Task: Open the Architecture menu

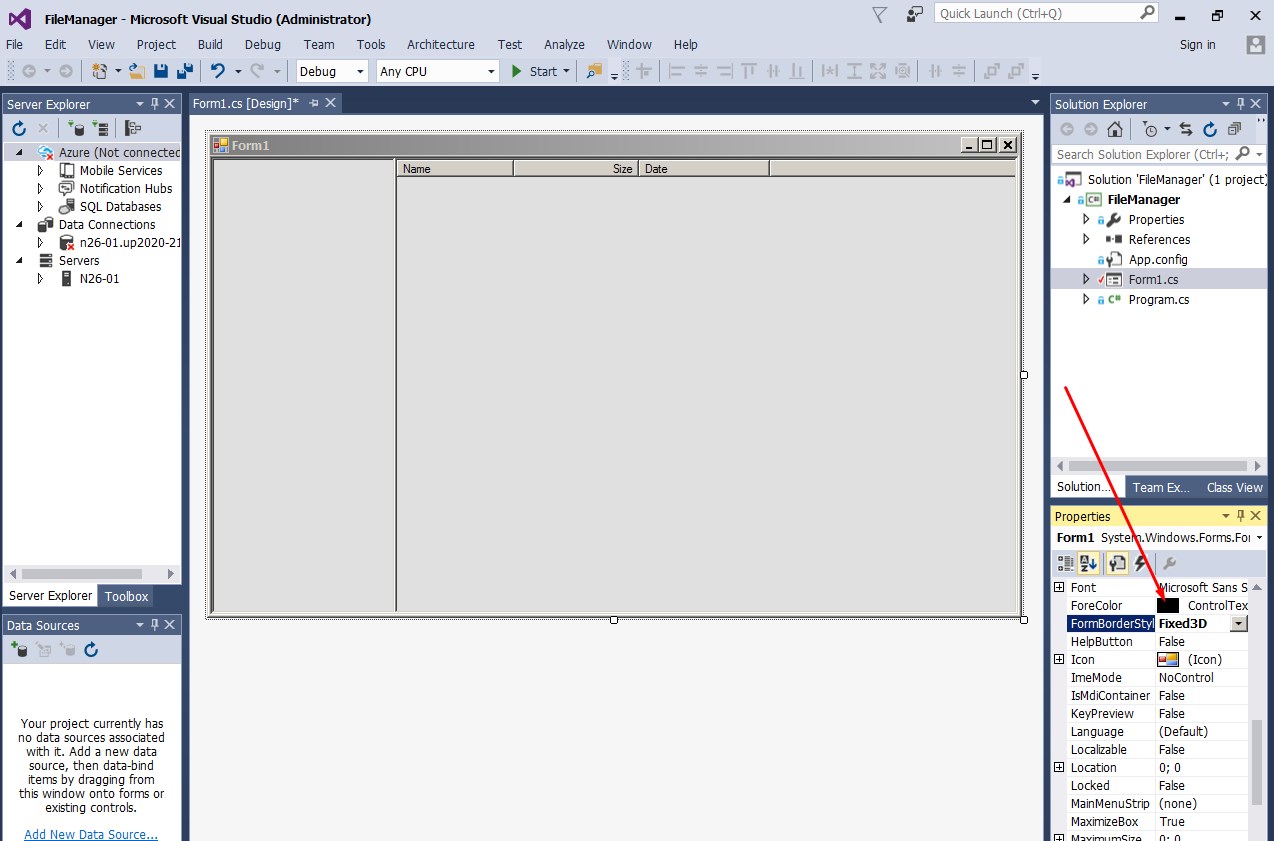Action: (440, 44)
